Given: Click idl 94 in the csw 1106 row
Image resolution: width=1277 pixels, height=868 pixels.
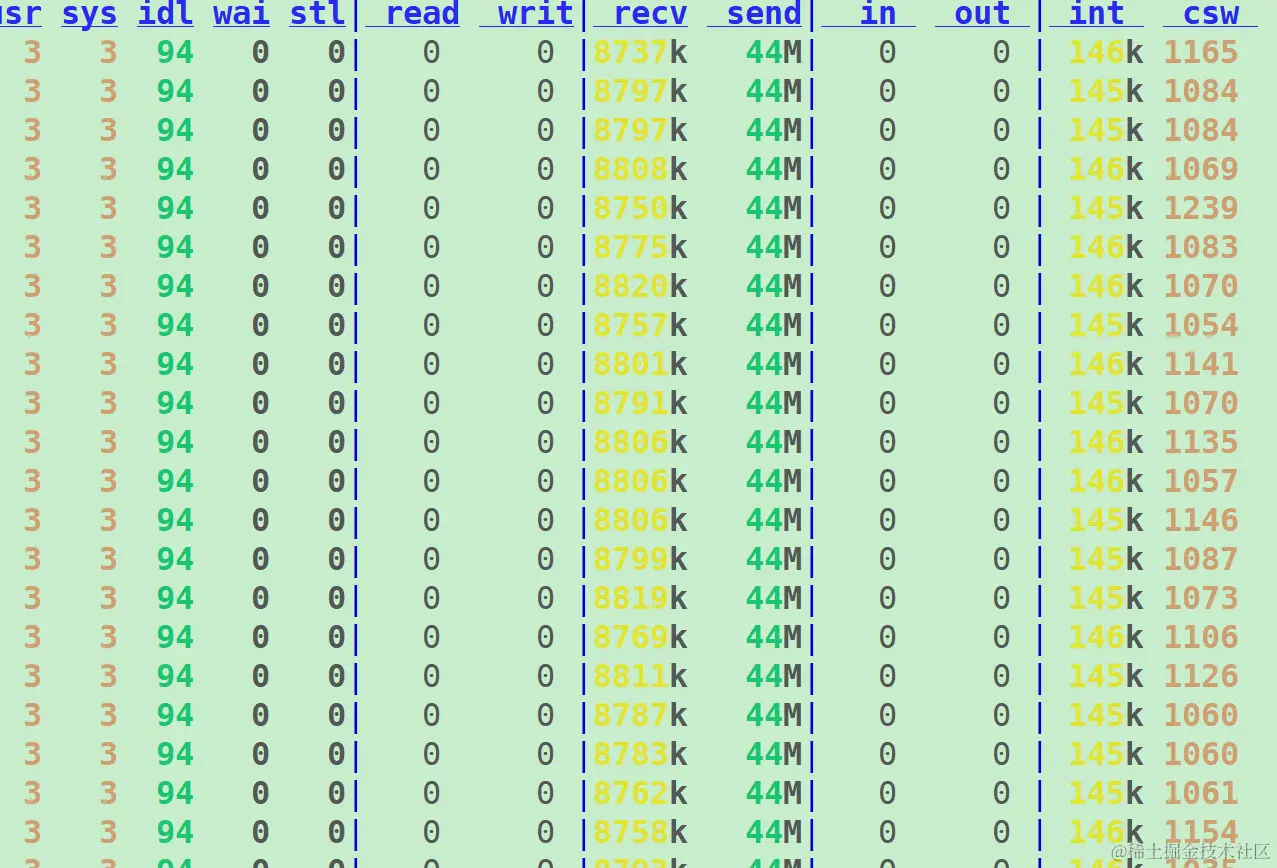Looking at the screenshot, I should click(175, 637).
